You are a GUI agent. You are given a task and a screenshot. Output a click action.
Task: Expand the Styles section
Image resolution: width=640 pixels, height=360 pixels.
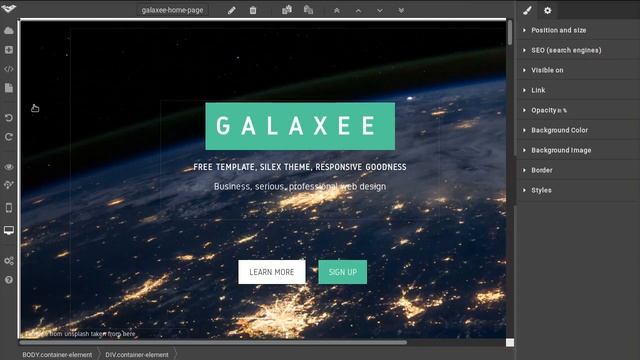point(578,190)
